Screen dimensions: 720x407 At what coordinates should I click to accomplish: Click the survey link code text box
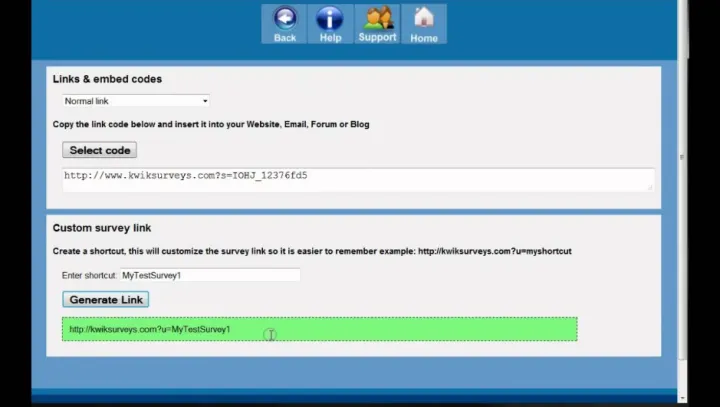(x=357, y=179)
